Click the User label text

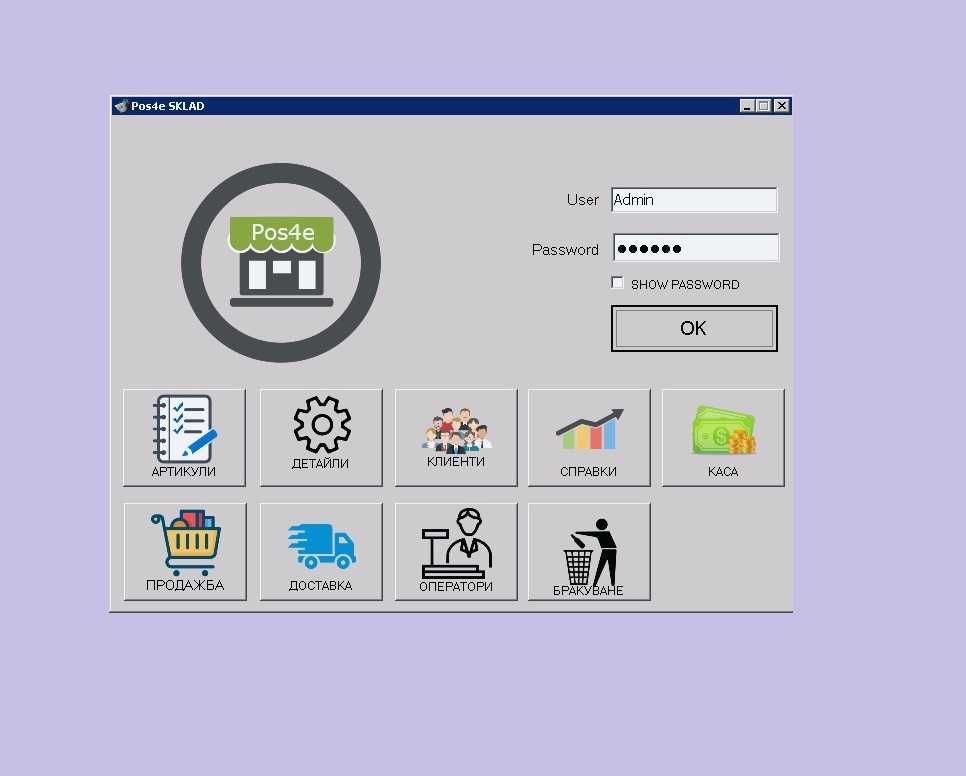(582, 200)
